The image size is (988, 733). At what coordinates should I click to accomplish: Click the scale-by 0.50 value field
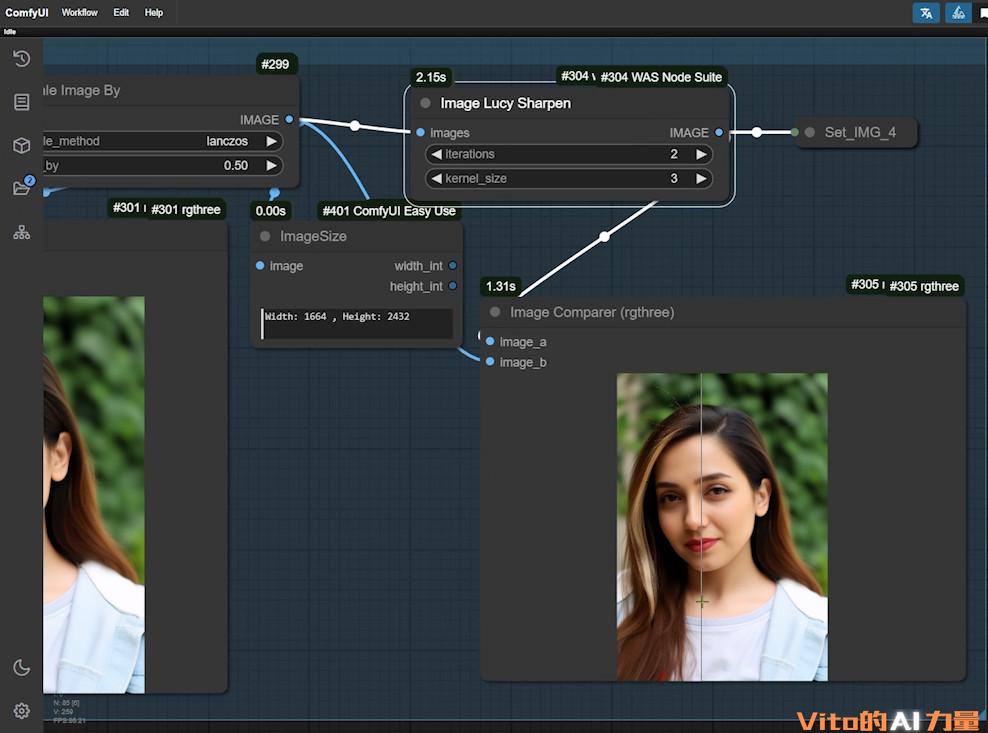pos(163,165)
